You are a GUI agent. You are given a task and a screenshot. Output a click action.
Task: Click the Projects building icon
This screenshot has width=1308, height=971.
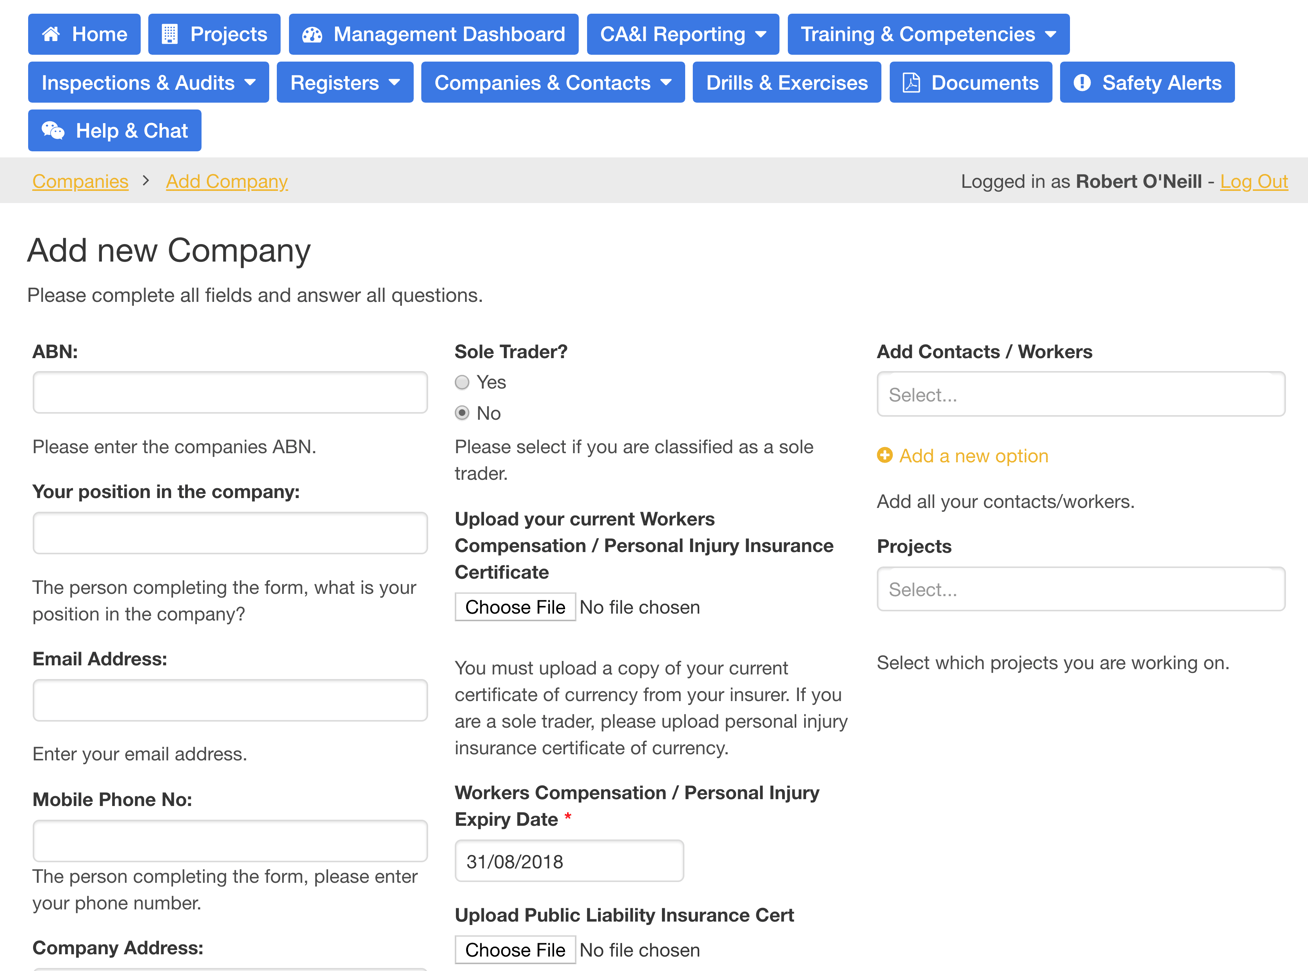coord(165,34)
